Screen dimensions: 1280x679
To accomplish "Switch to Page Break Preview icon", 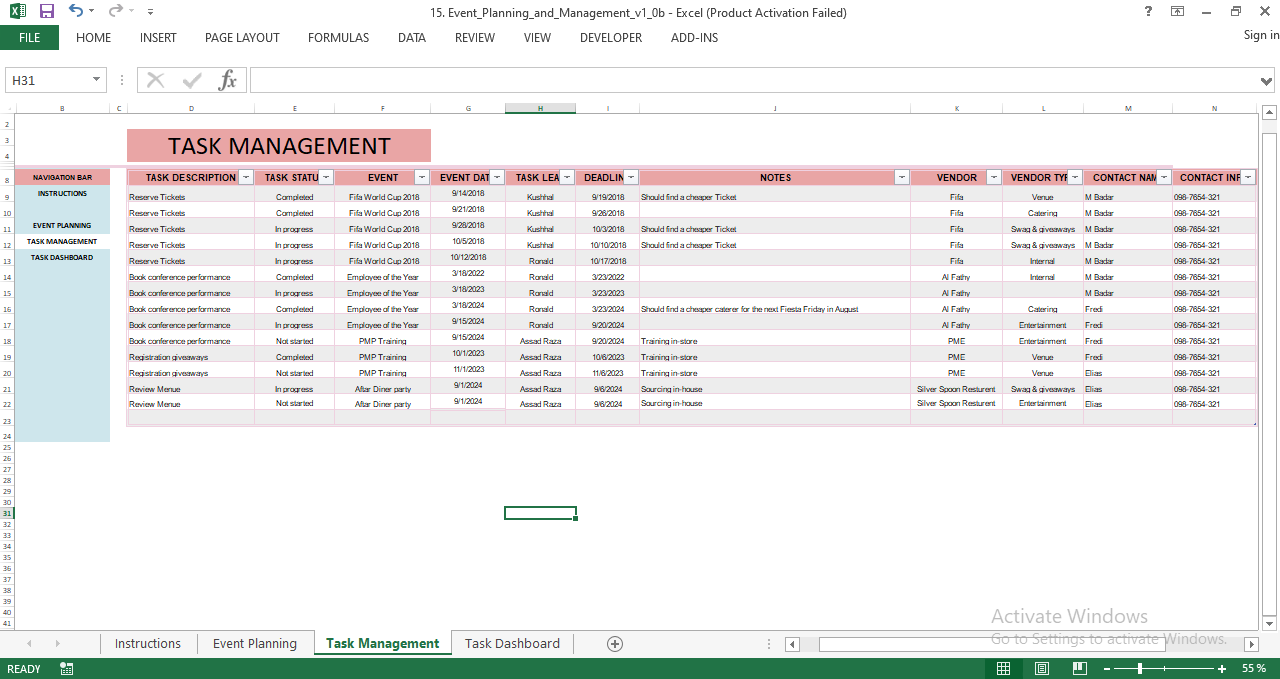I will click(x=1079, y=668).
